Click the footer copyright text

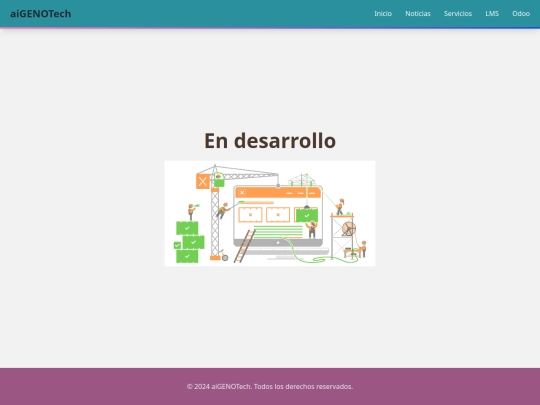pos(270,386)
